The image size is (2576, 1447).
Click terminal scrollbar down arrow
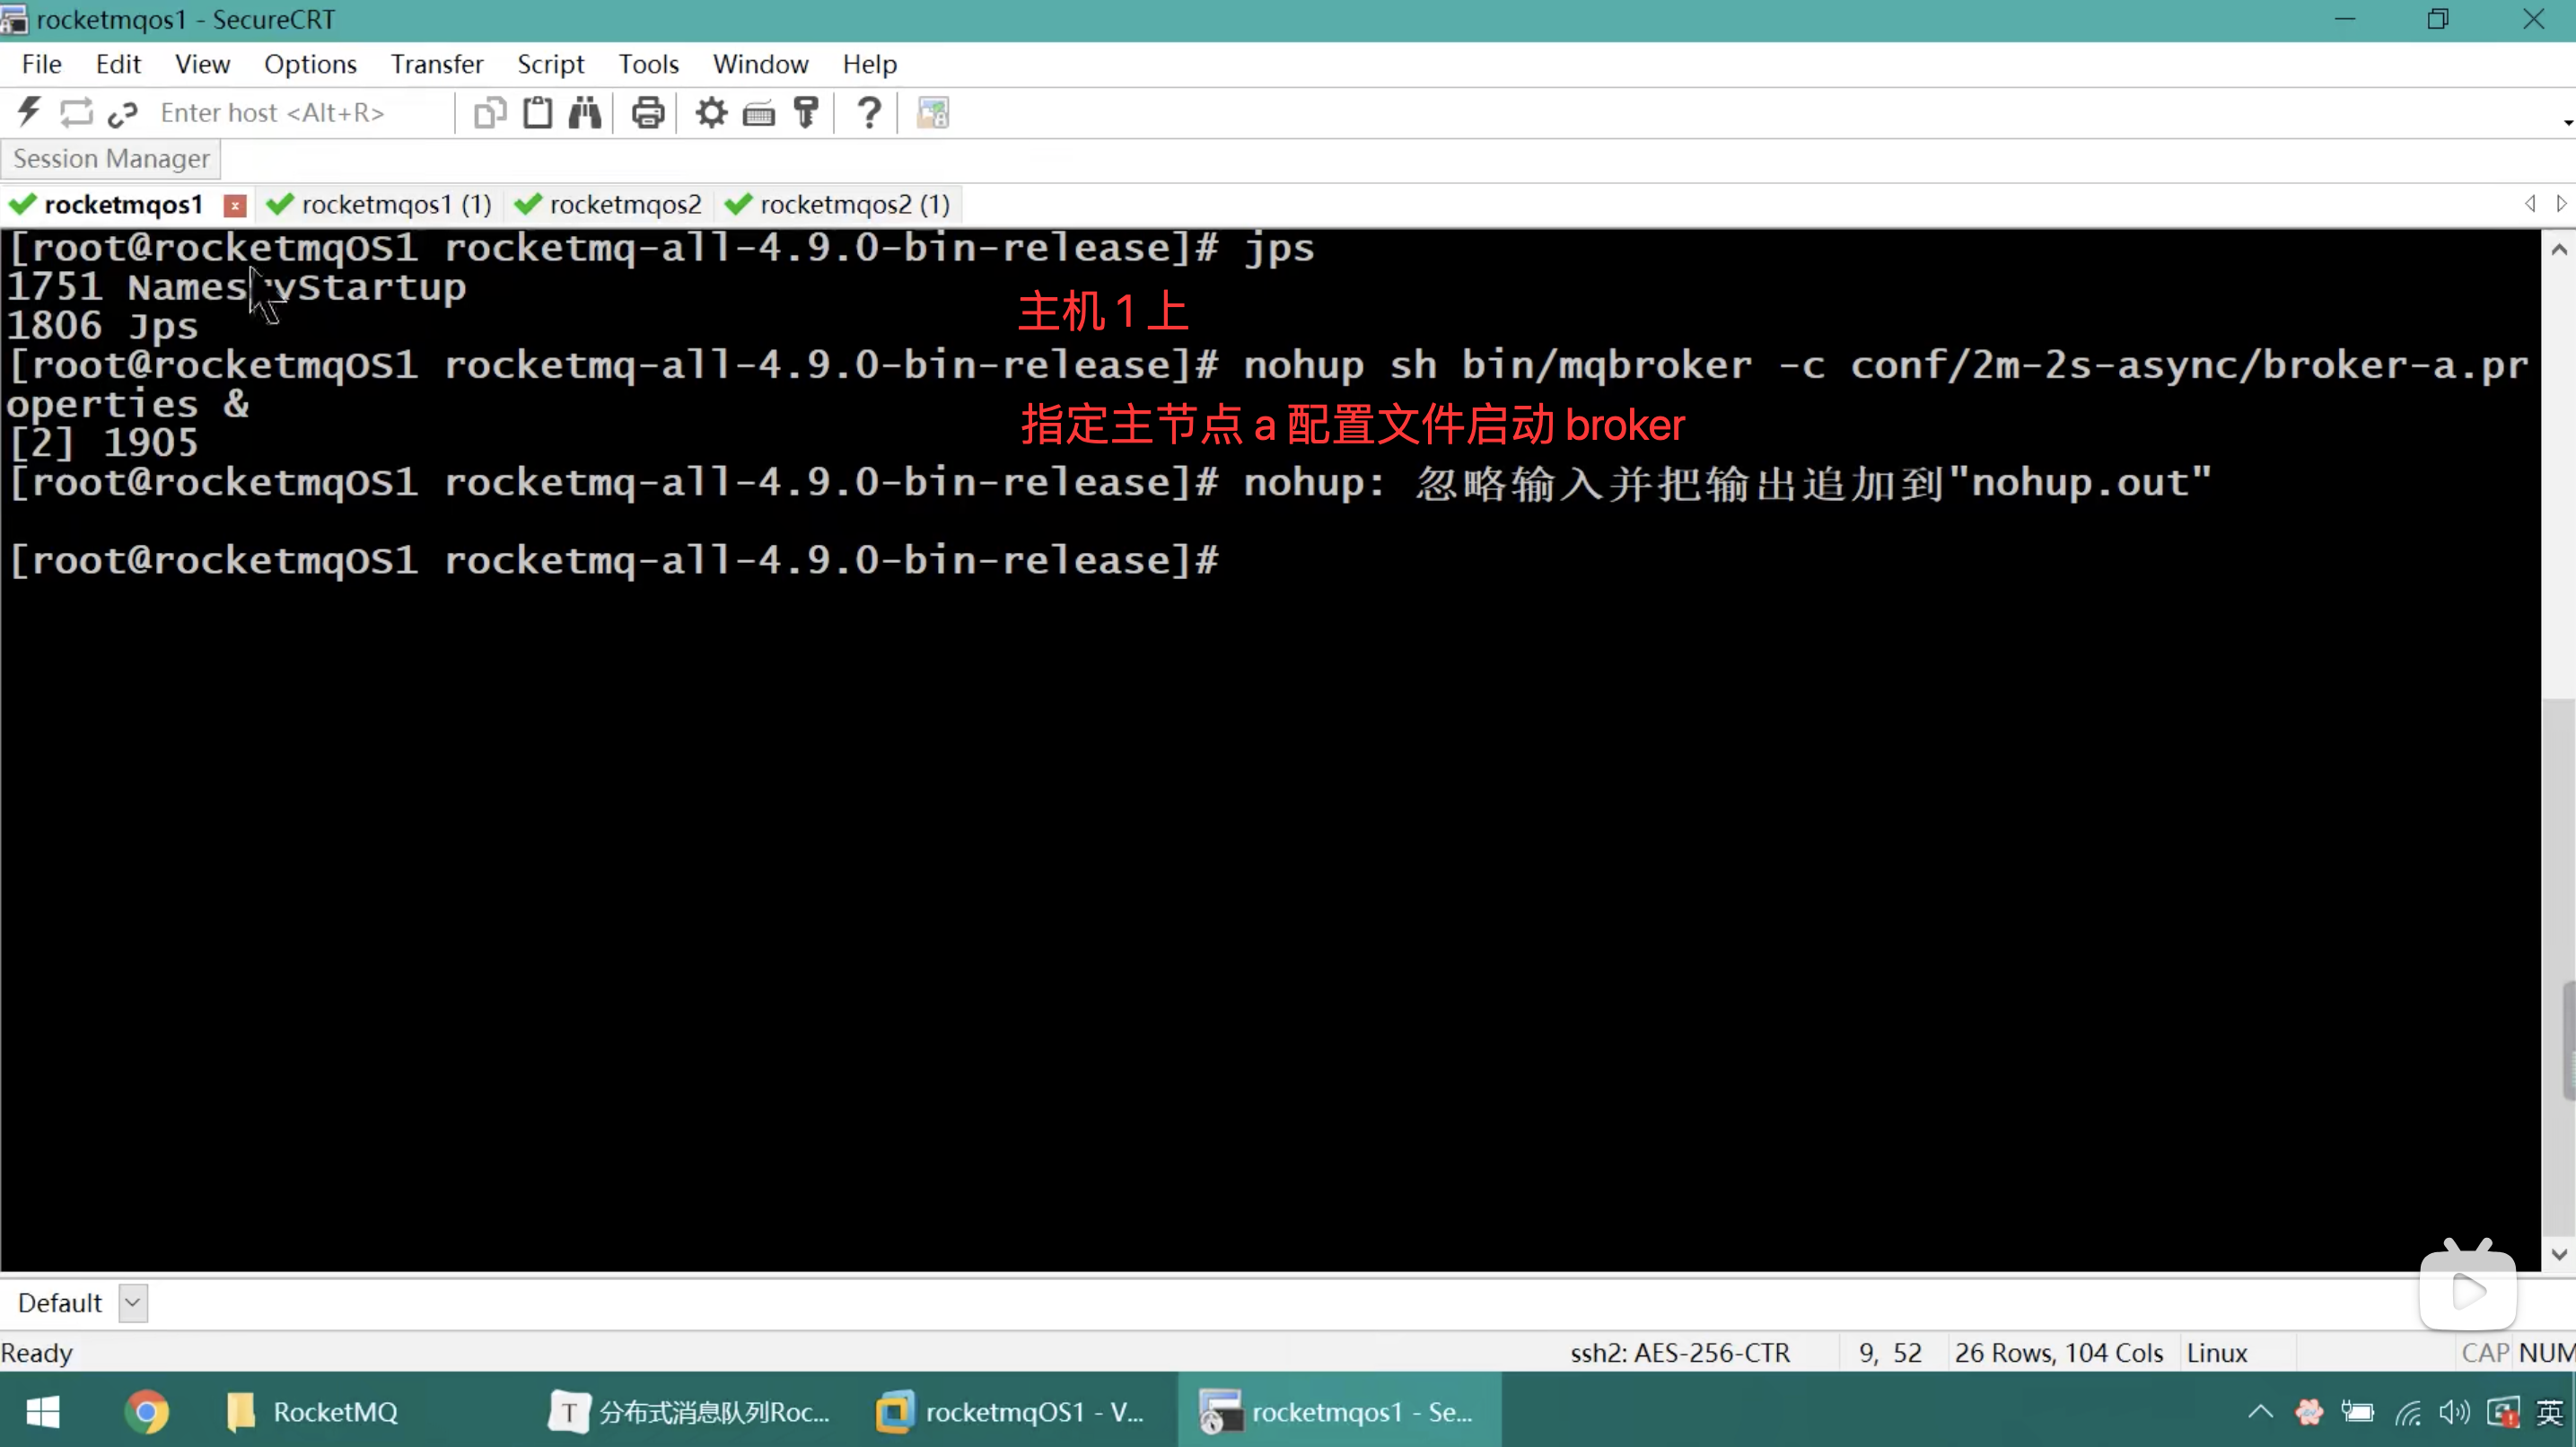click(2558, 1254)
